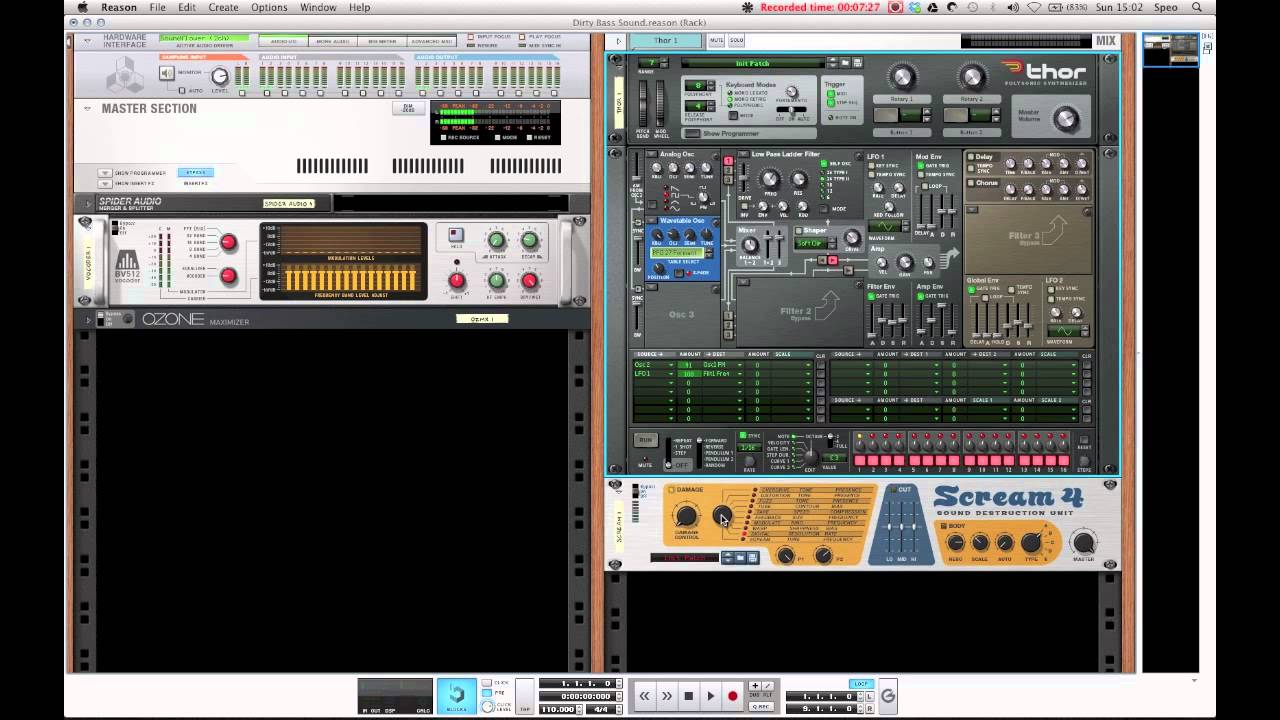Click the Thor Mixer balance knob
1280x720 pixels.
coord(749,245)
